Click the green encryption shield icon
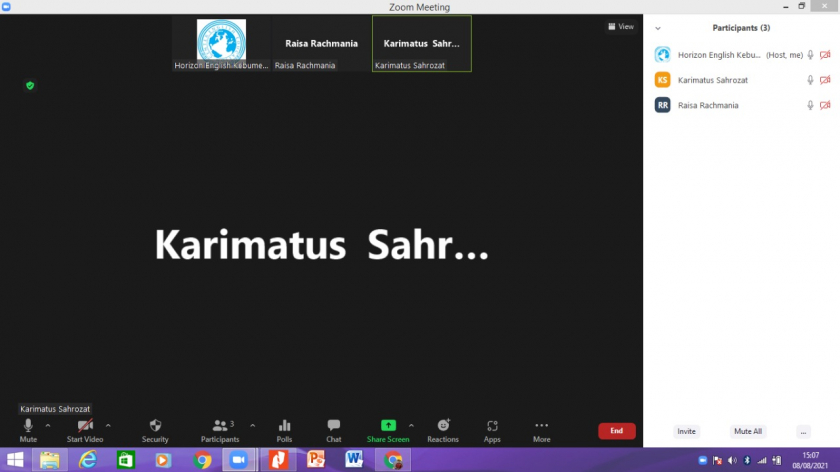This screenshot has width=840, height=472. click(x=30, y=85)
